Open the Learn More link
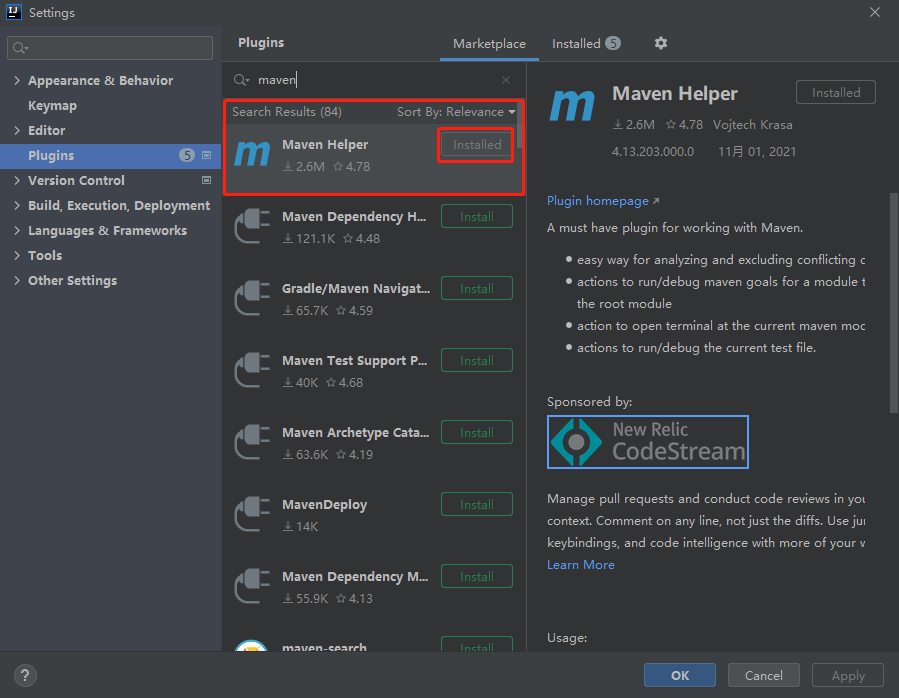The image size is (899, 698). point(580,565)
